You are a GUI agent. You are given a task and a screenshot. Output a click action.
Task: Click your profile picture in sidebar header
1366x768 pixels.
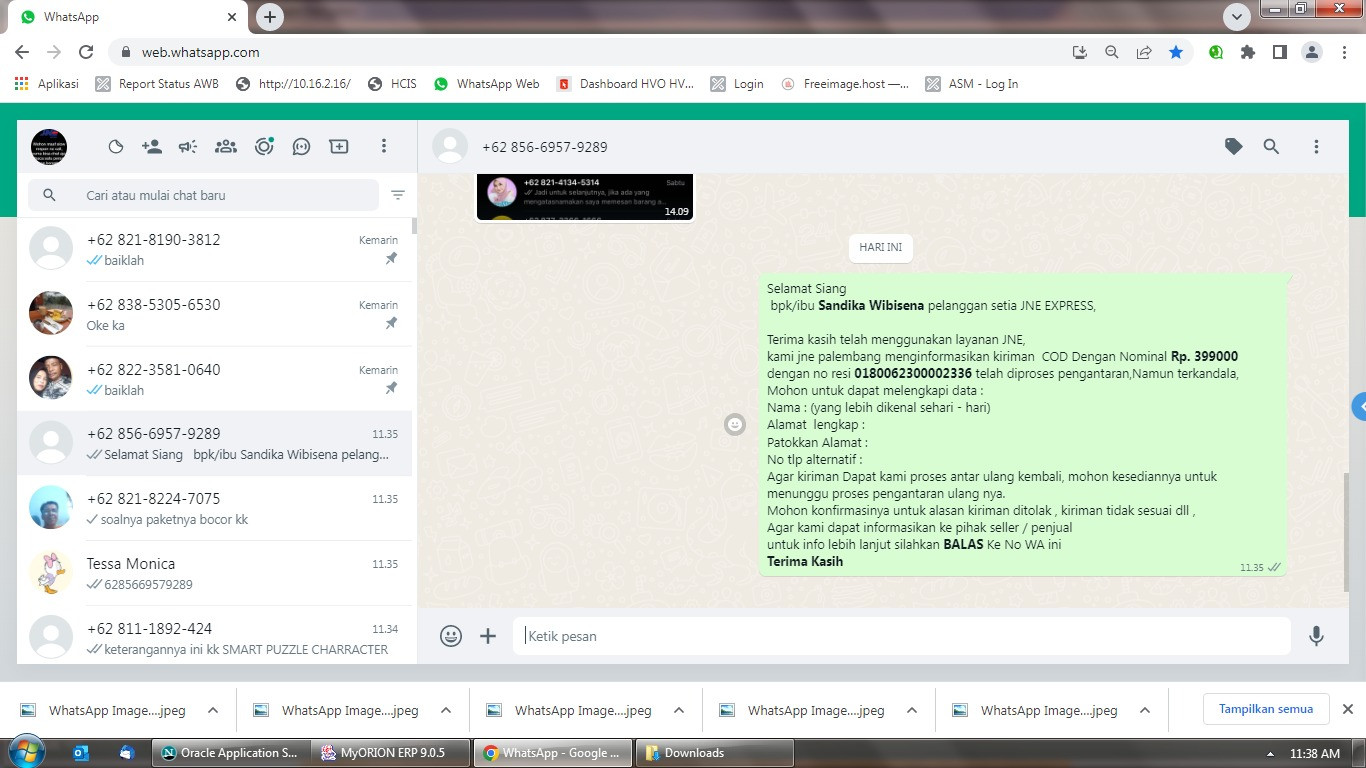pos(49,147)
